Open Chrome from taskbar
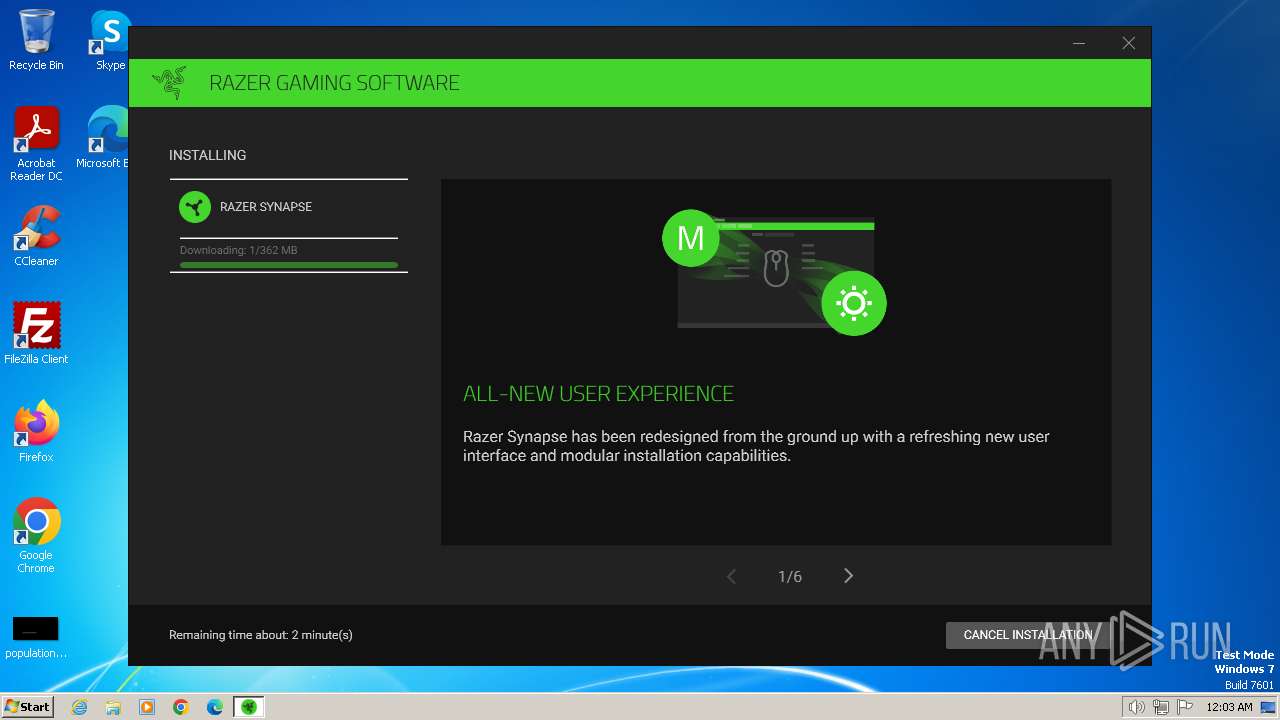Screen dimensions: 1280x720 pyautogui.click(x=181, y=707)
